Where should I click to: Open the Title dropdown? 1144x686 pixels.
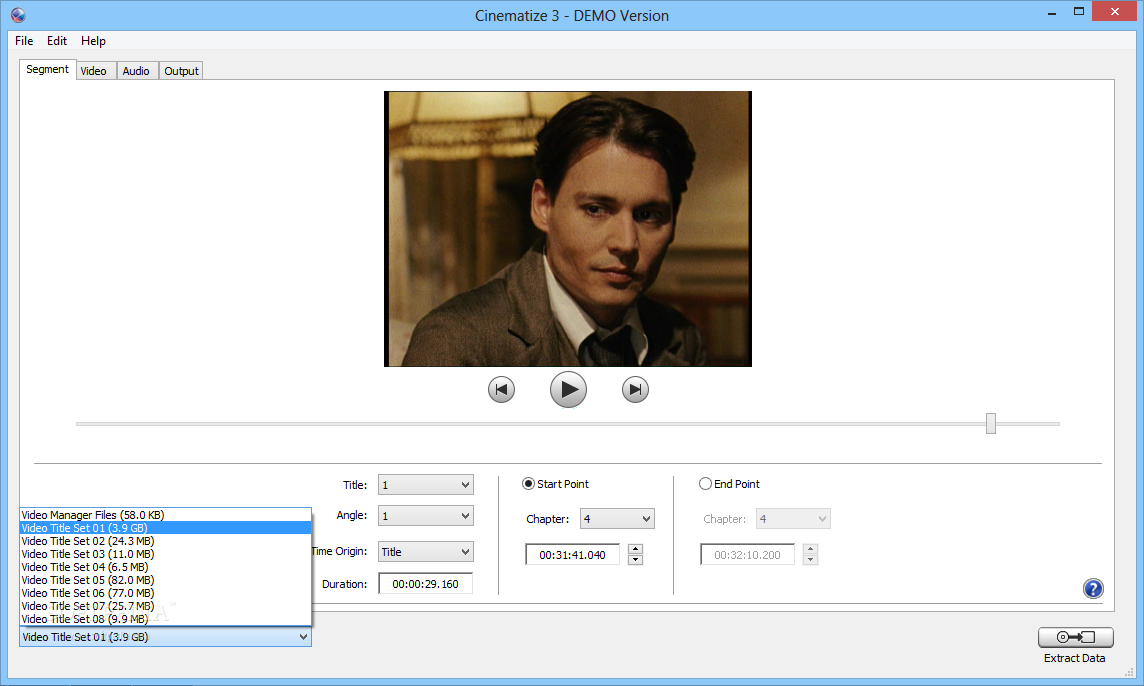tap(425, 485)
